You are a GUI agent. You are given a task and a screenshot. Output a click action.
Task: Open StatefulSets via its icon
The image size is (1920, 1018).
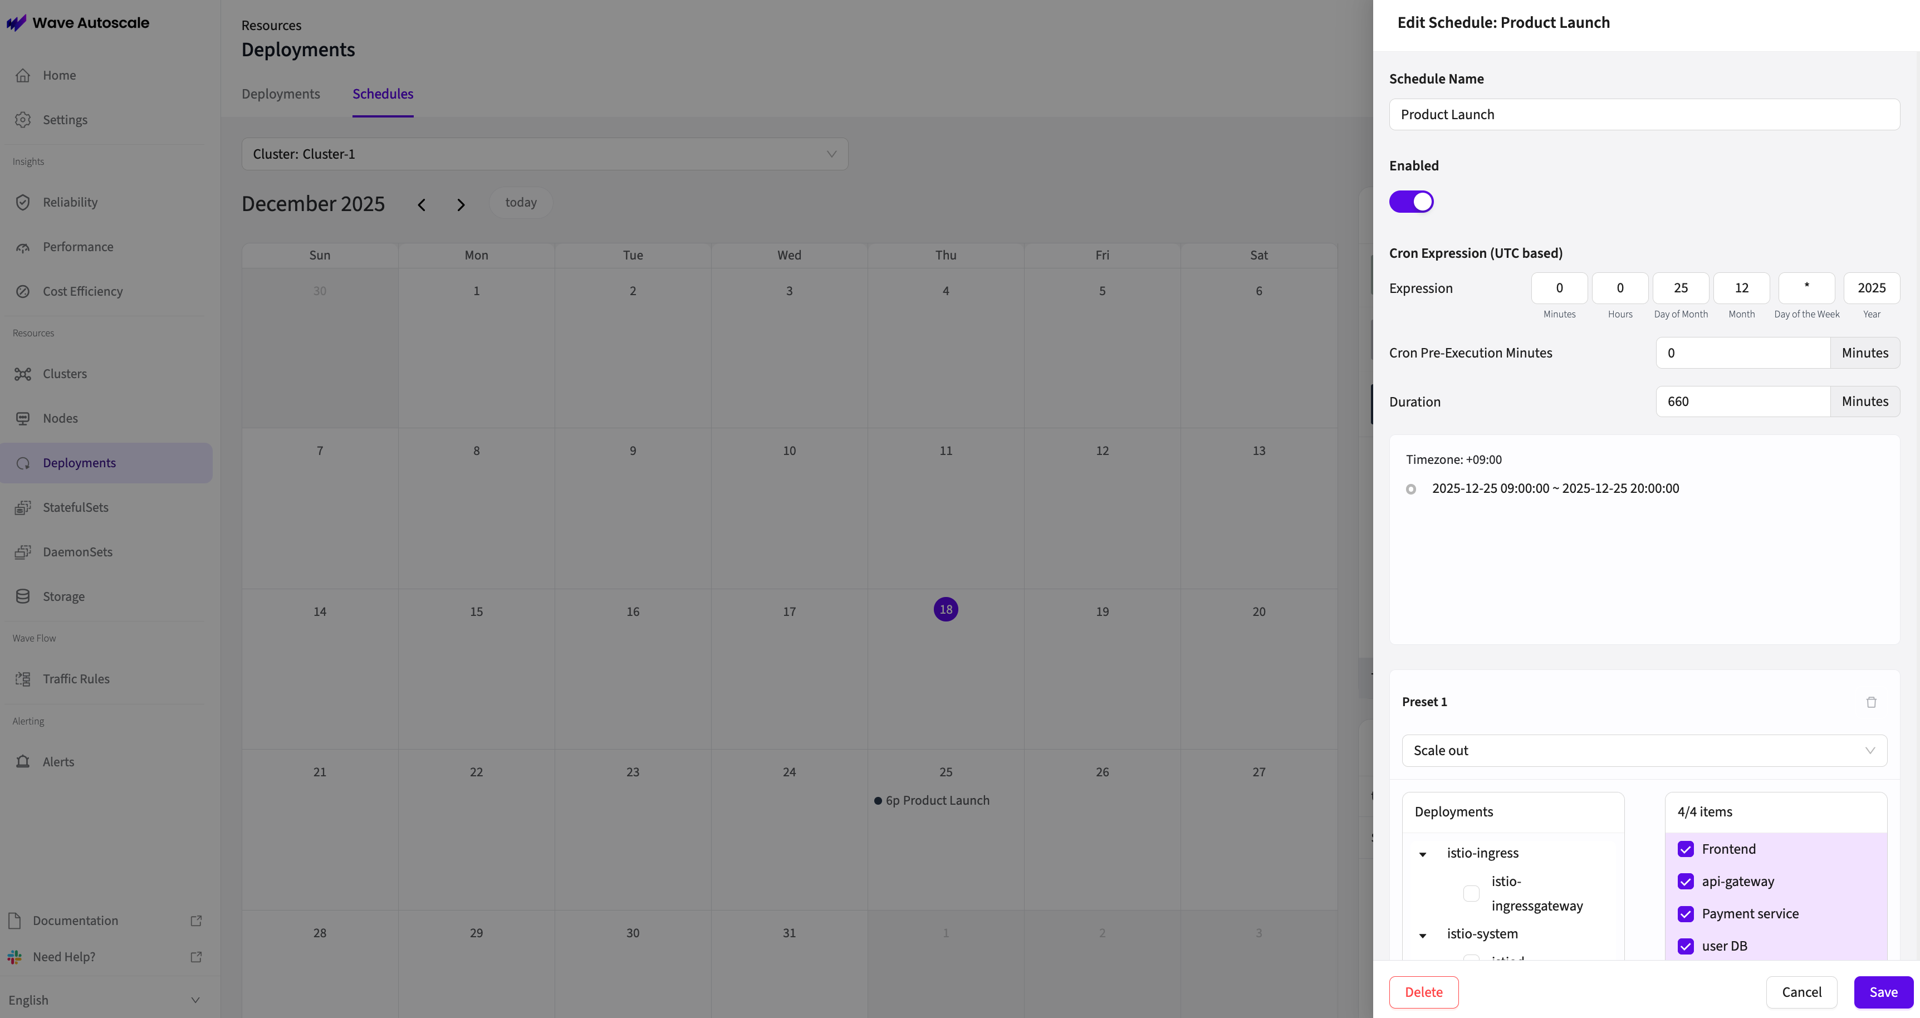(23, 508)
